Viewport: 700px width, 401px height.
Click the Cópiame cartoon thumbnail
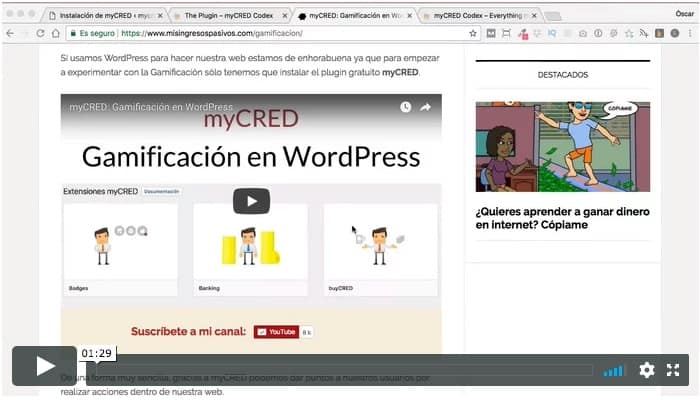pyautogui.click(x=562, y=146)
